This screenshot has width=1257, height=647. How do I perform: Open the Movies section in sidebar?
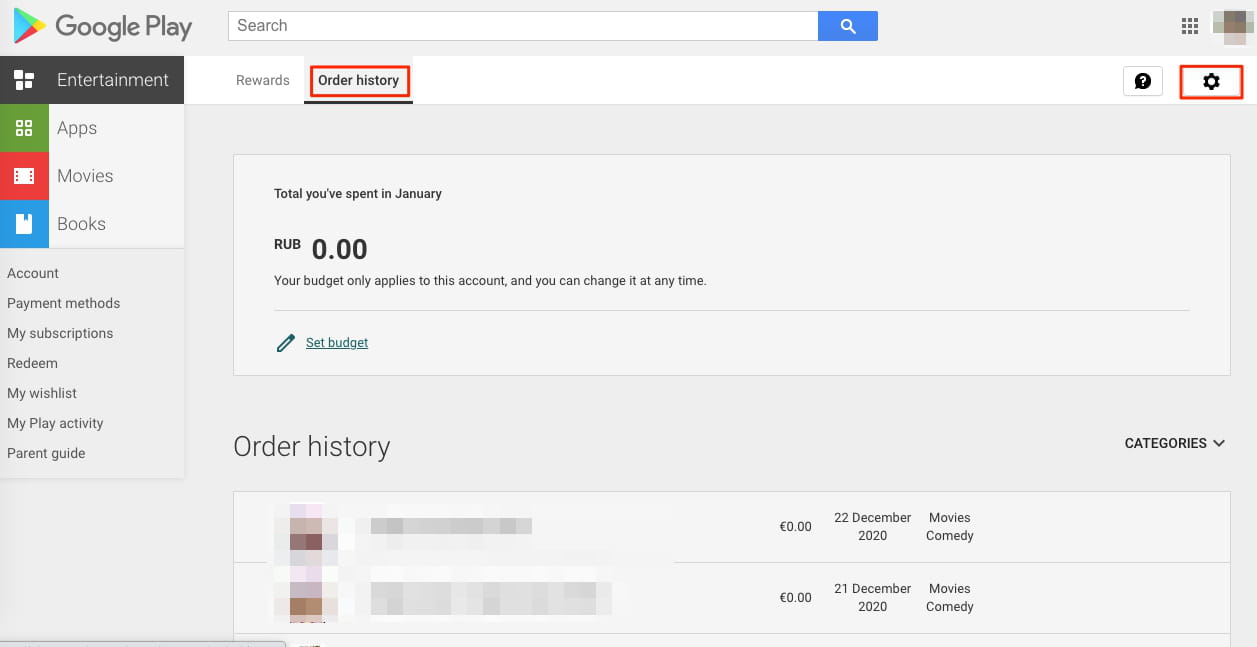85,176
